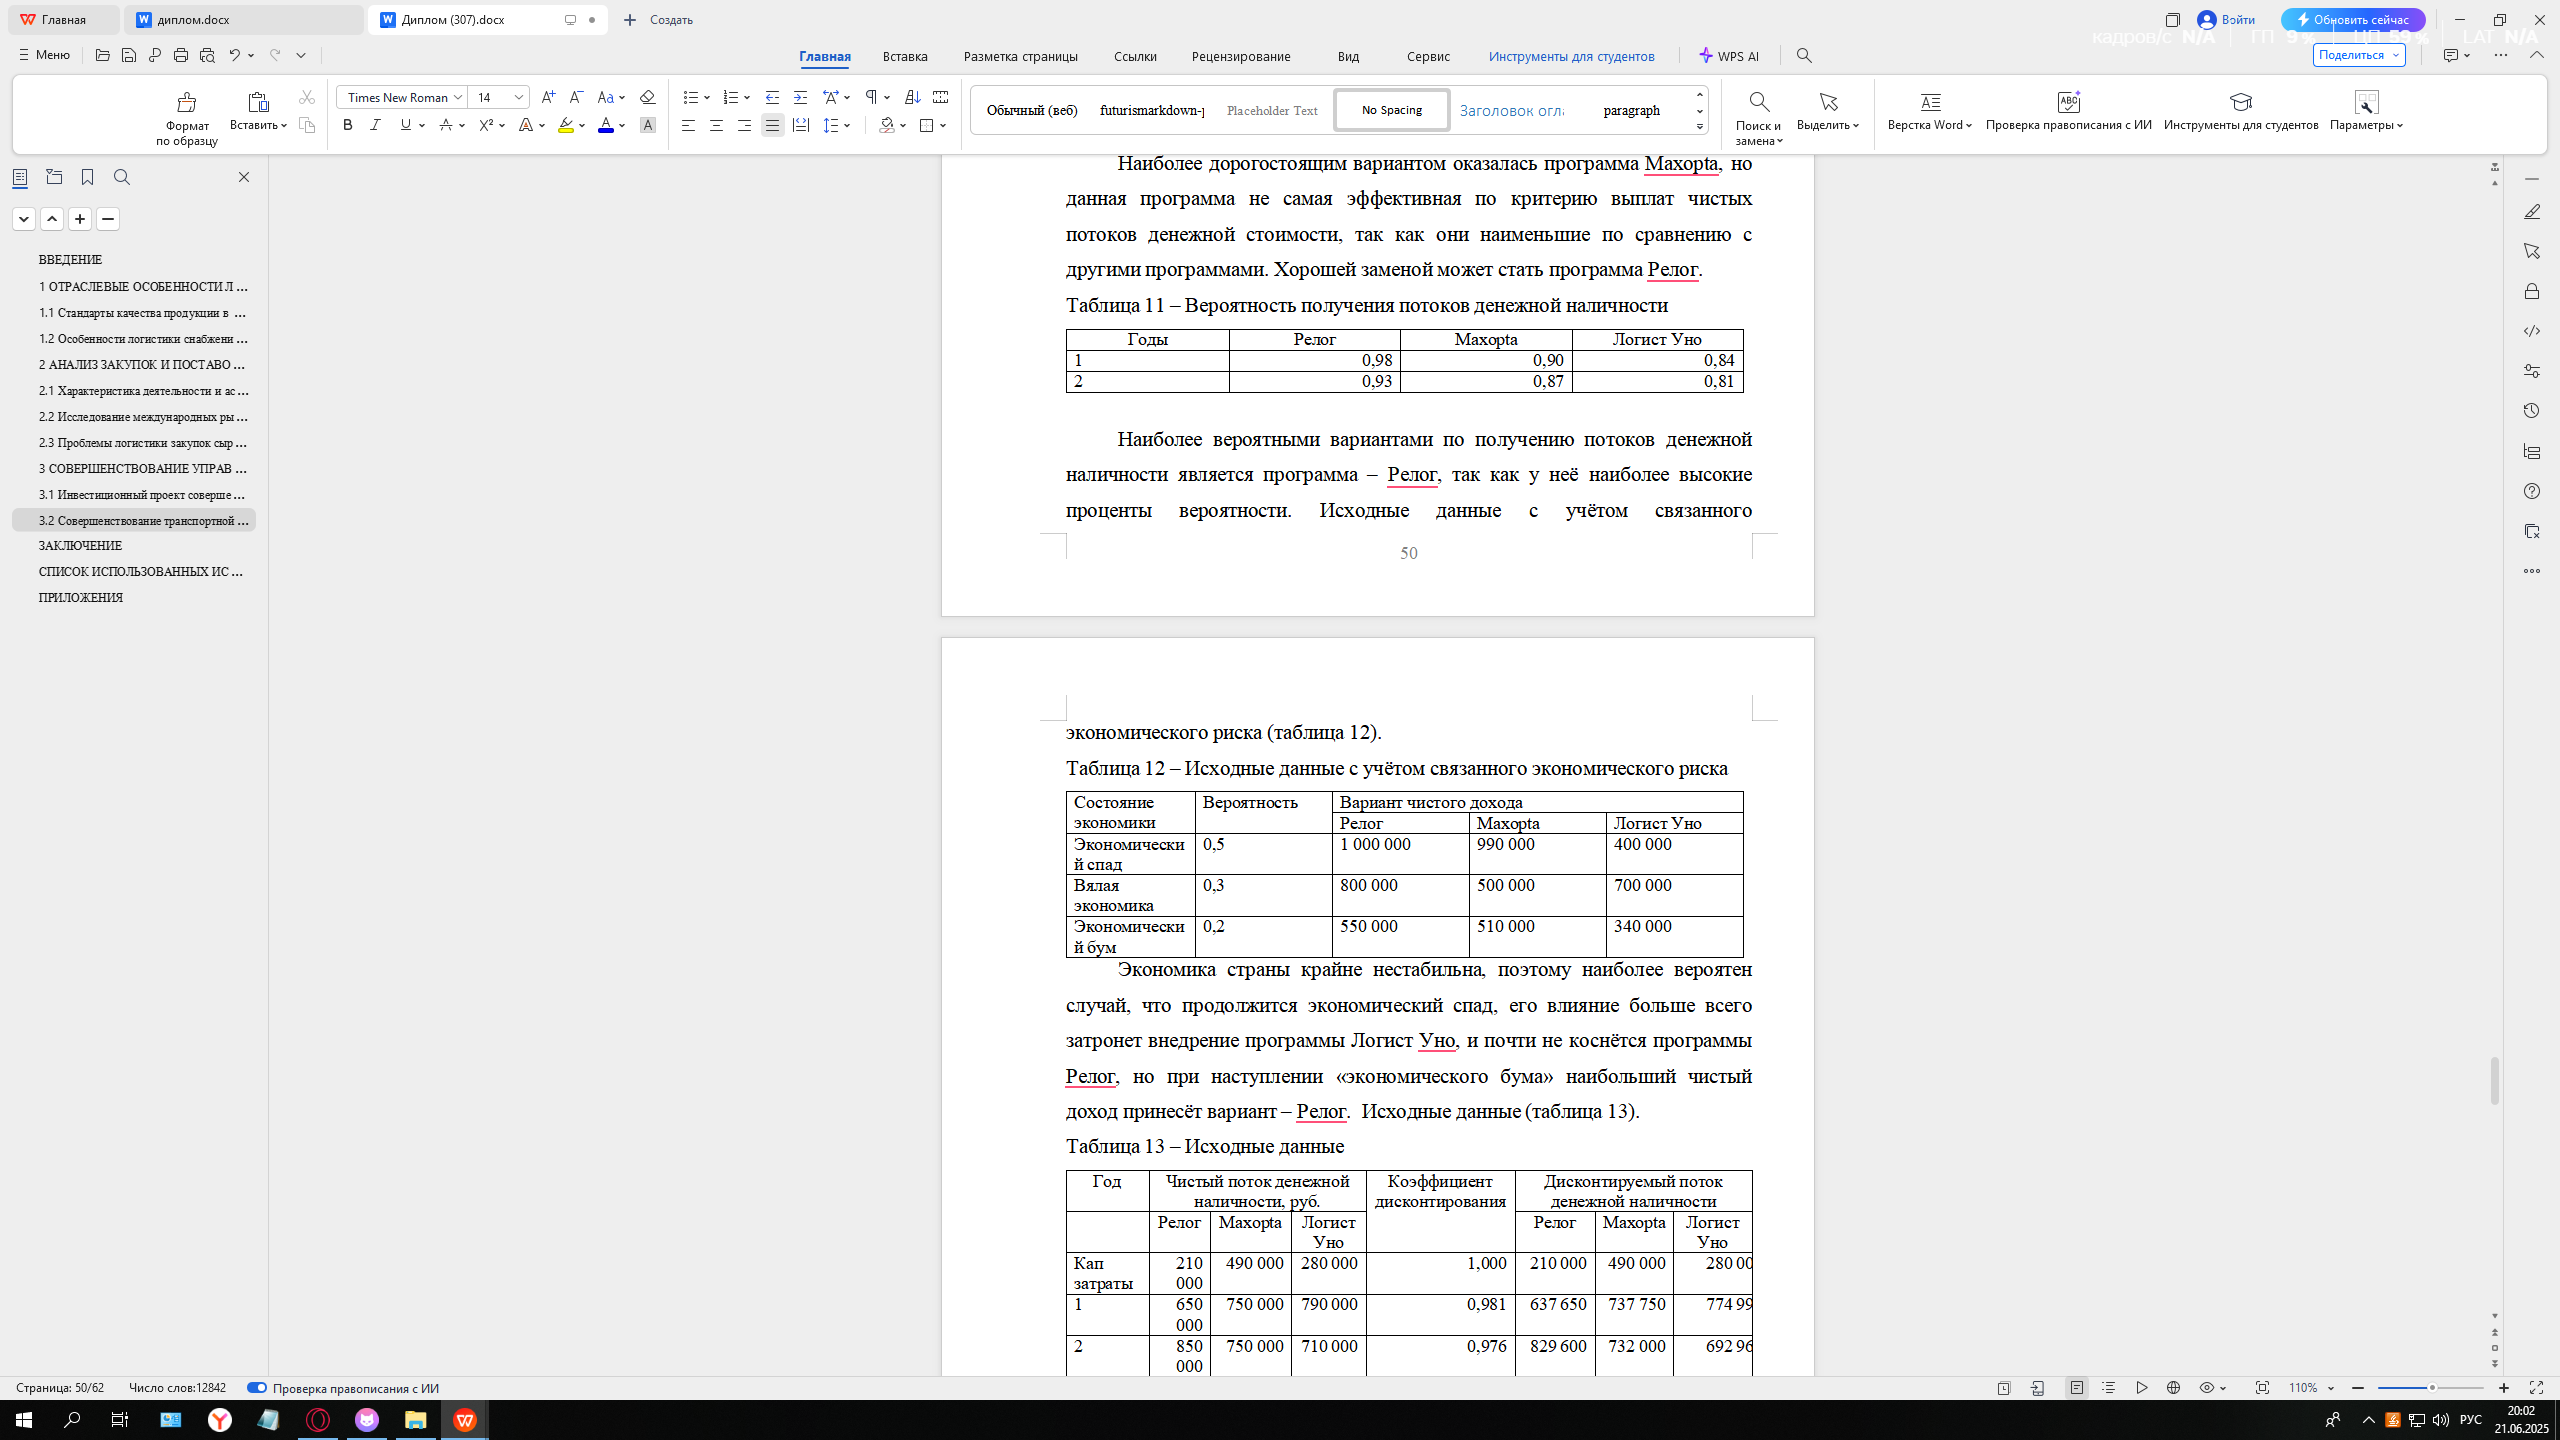Close the navigation pane
This screenshot has height=1440, width=2560.
point(243,177)
